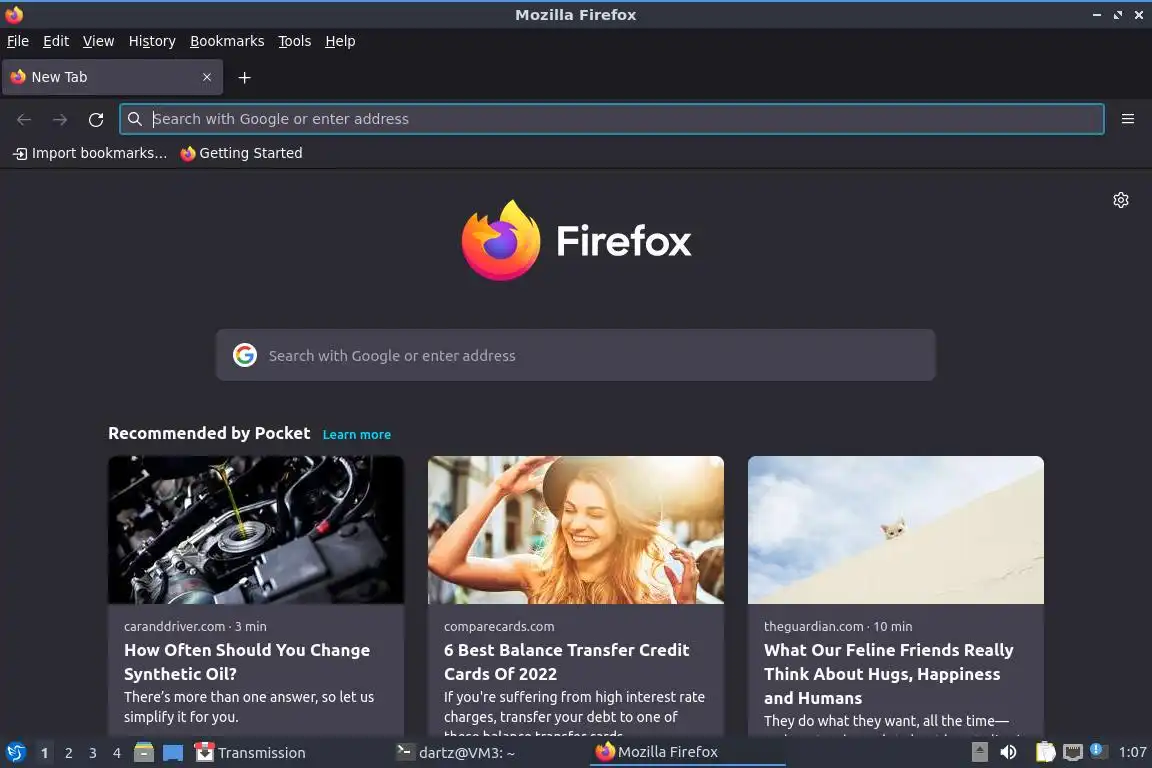The width and height of the screenshot is (1152, 768).
Task: Switch to workspace 4
Action: pos(117,753)
